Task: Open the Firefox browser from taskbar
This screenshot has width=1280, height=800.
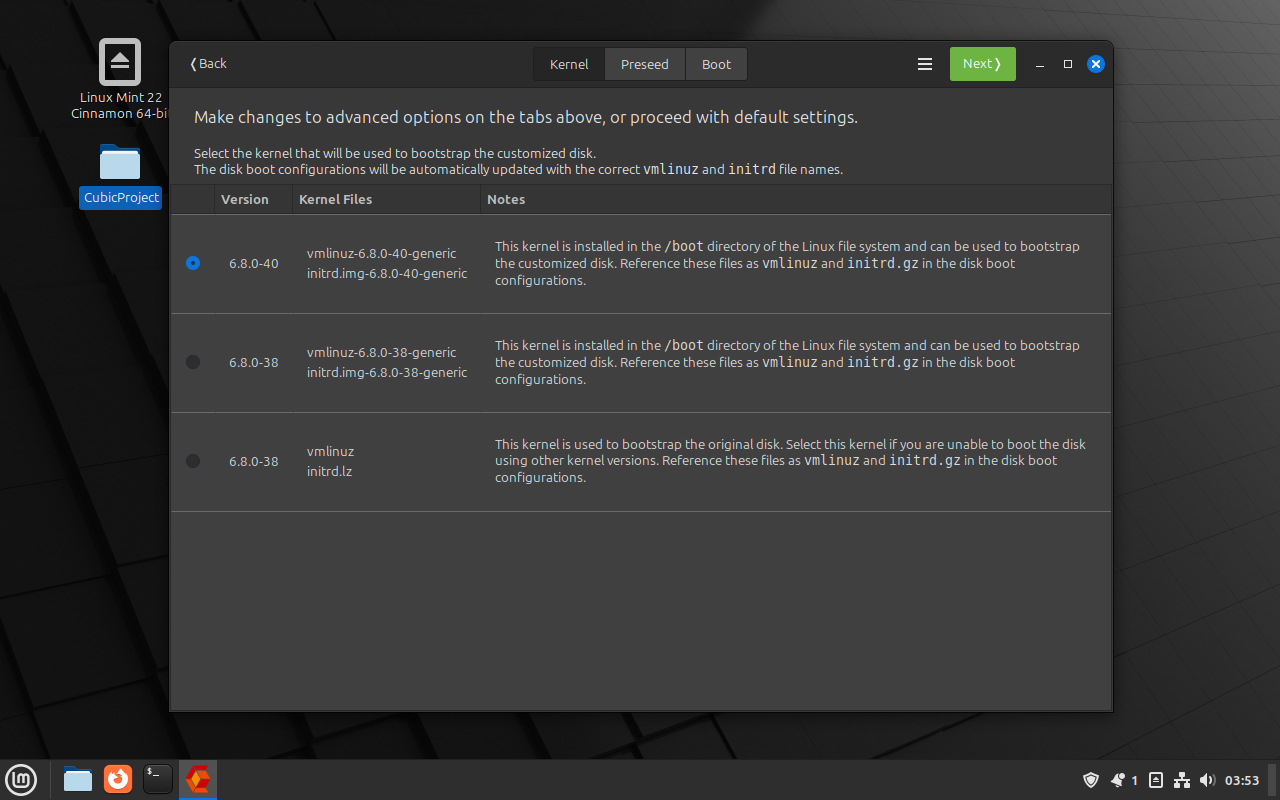Action: click(118, 778)
